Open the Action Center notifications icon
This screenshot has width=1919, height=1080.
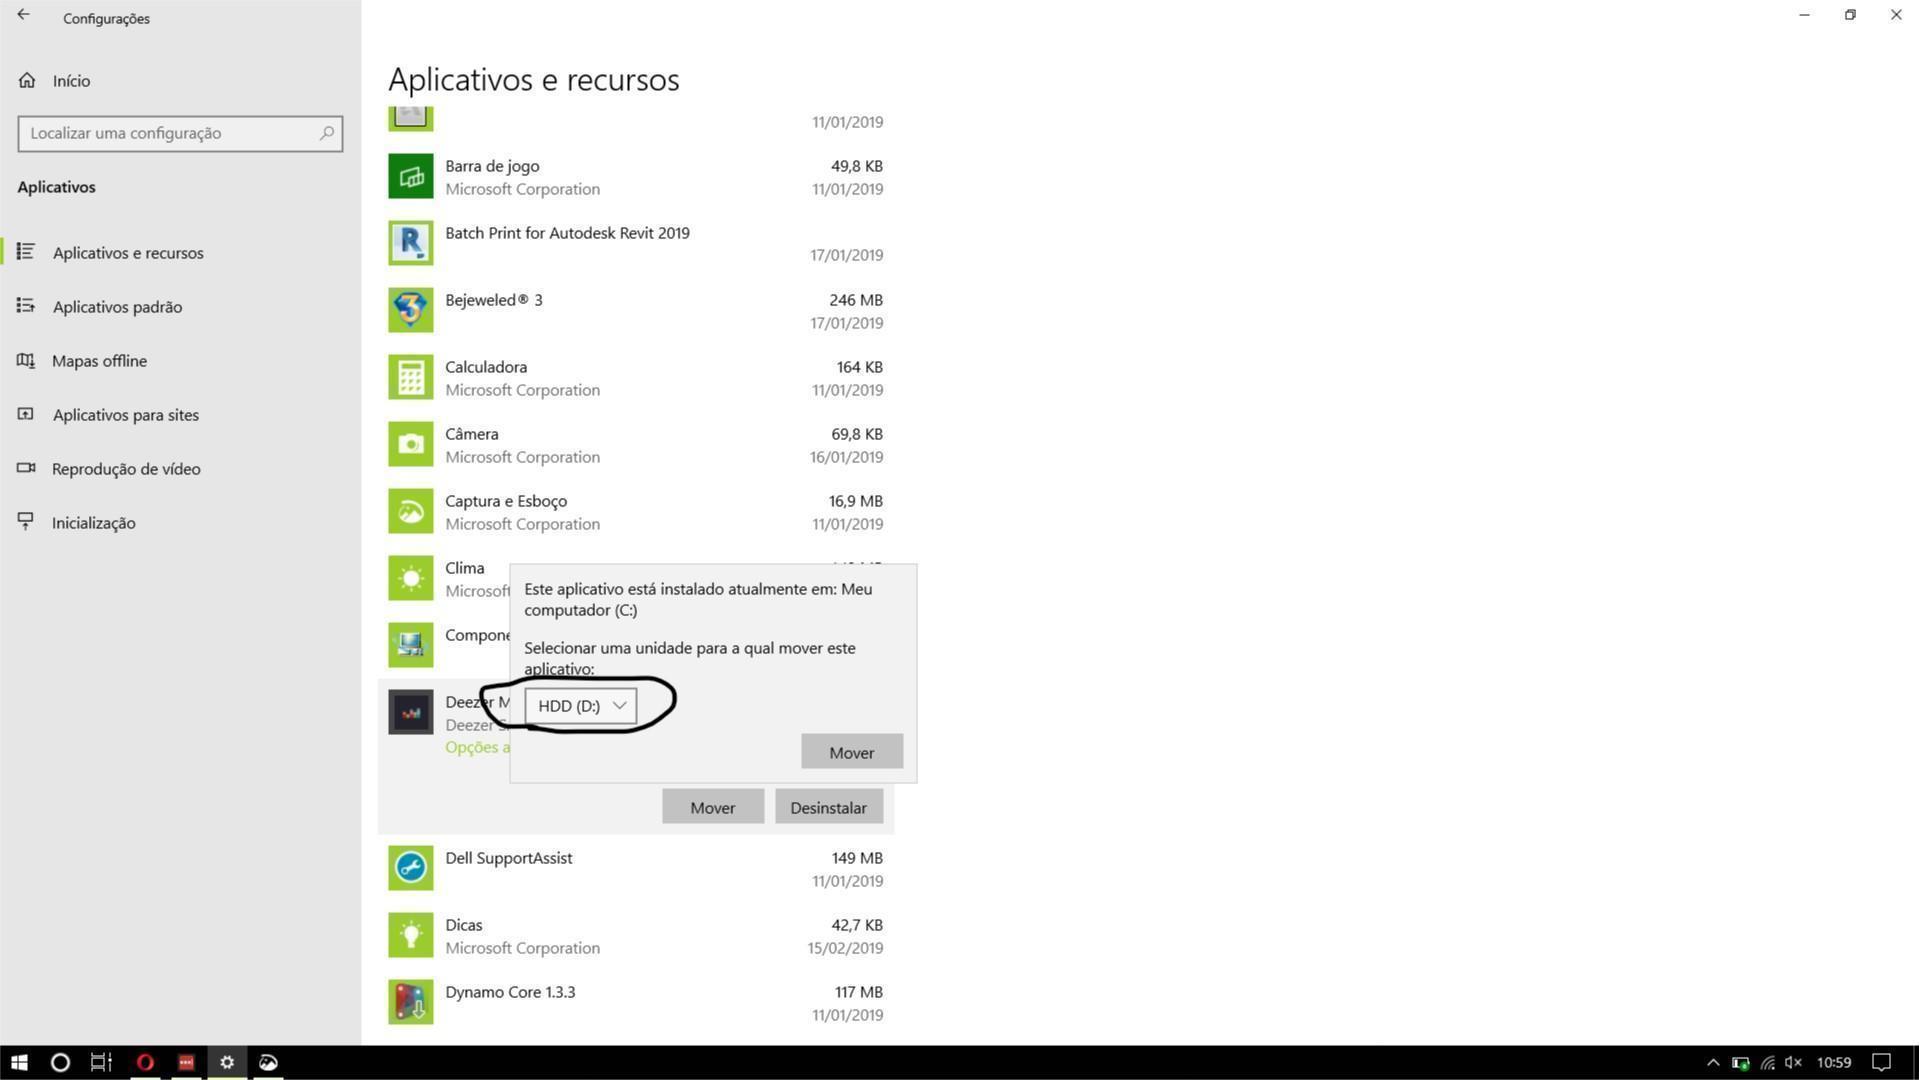point(1881,1062)
